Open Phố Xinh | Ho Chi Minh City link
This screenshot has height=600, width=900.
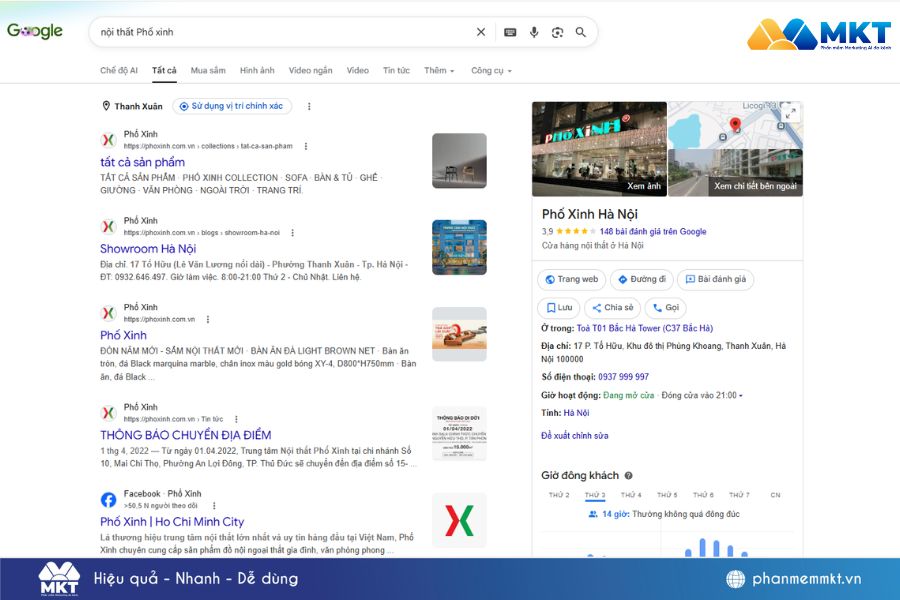point(172,522)
